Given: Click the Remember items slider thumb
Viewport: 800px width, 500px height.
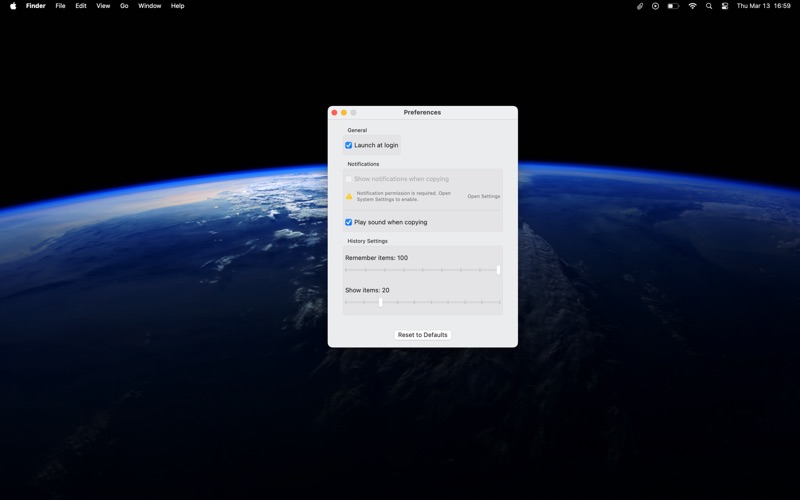Looking at the screenshot, I should coord(498,270).
